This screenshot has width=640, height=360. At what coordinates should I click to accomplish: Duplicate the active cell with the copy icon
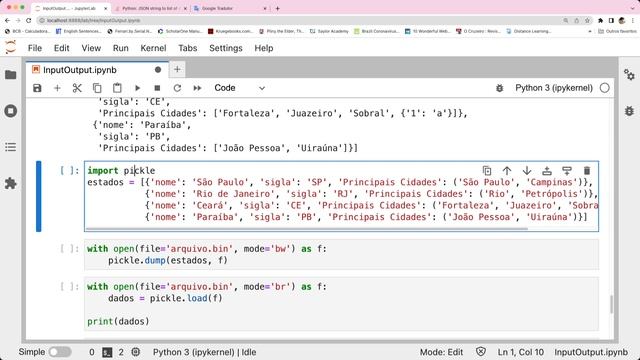[x=487, y=171]
